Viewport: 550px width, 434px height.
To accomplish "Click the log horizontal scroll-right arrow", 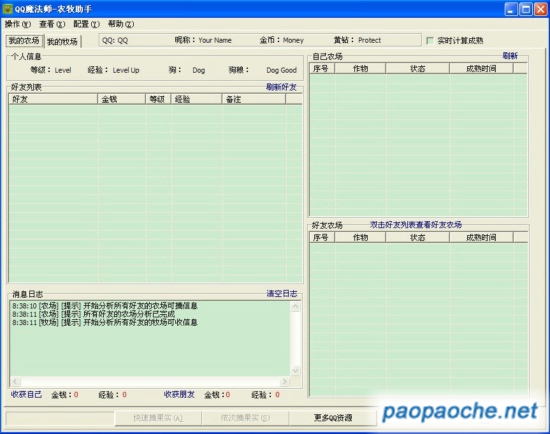I will click(284, 381).
